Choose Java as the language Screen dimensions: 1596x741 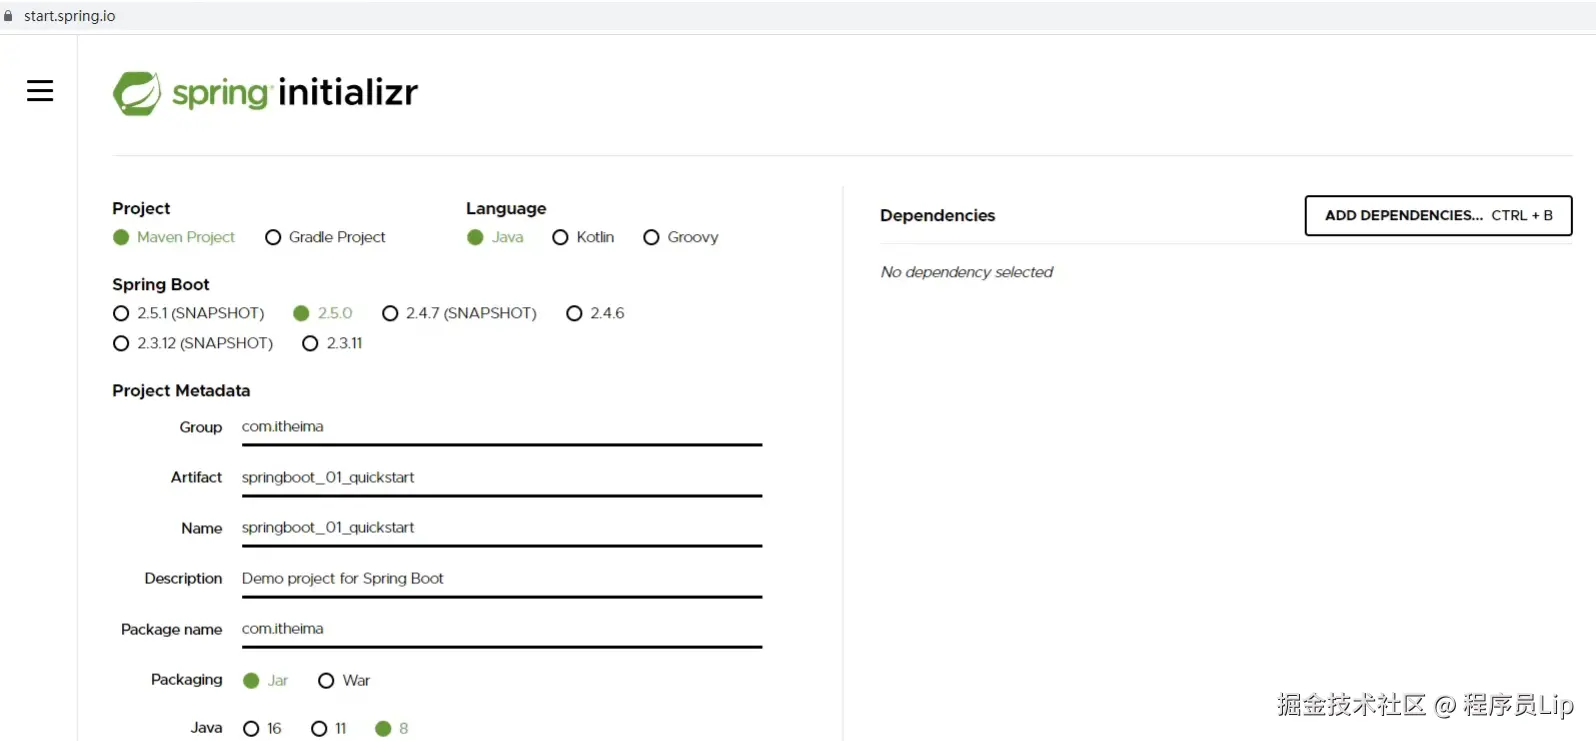pyautogui.click(x=495, y=237)
